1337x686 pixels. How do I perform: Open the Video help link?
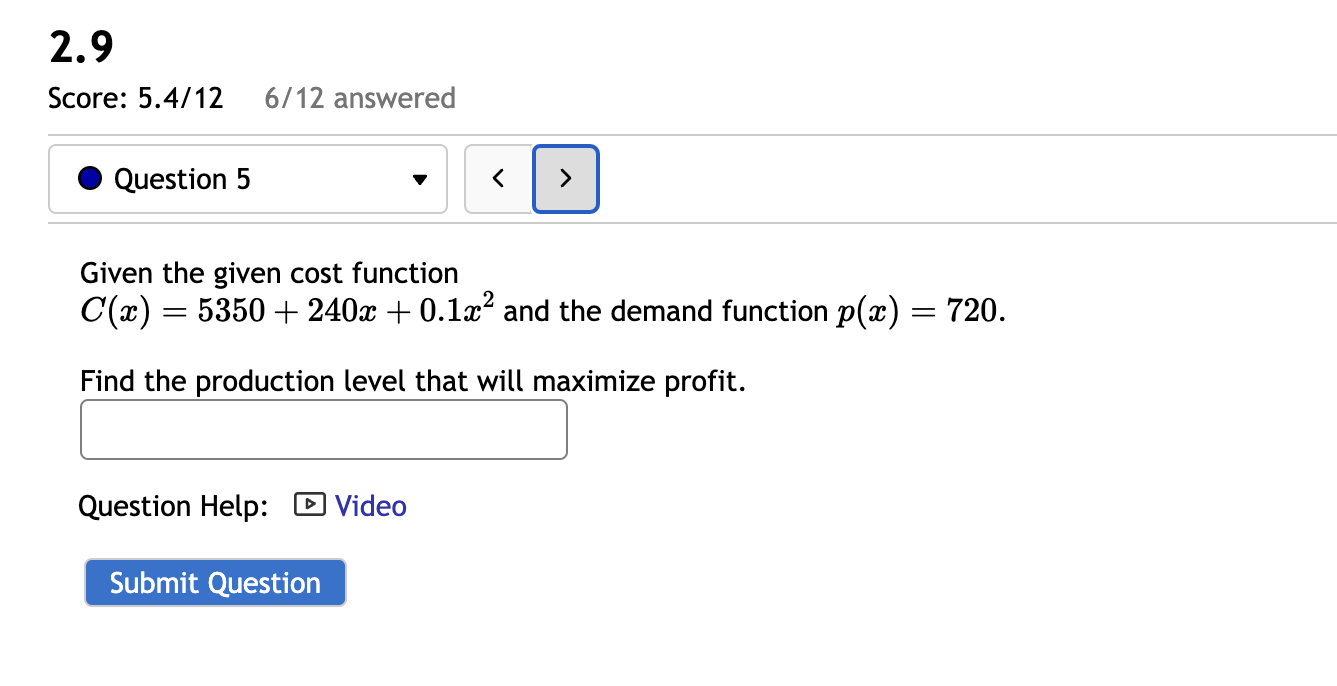[371, 505]
